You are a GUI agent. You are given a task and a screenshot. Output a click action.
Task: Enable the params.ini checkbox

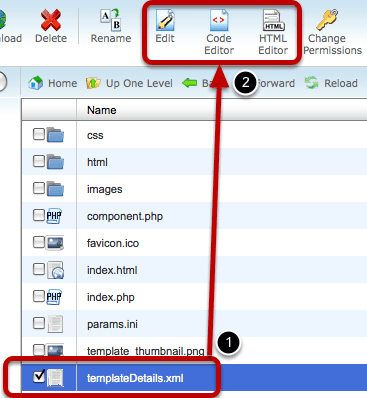point(39,323)
